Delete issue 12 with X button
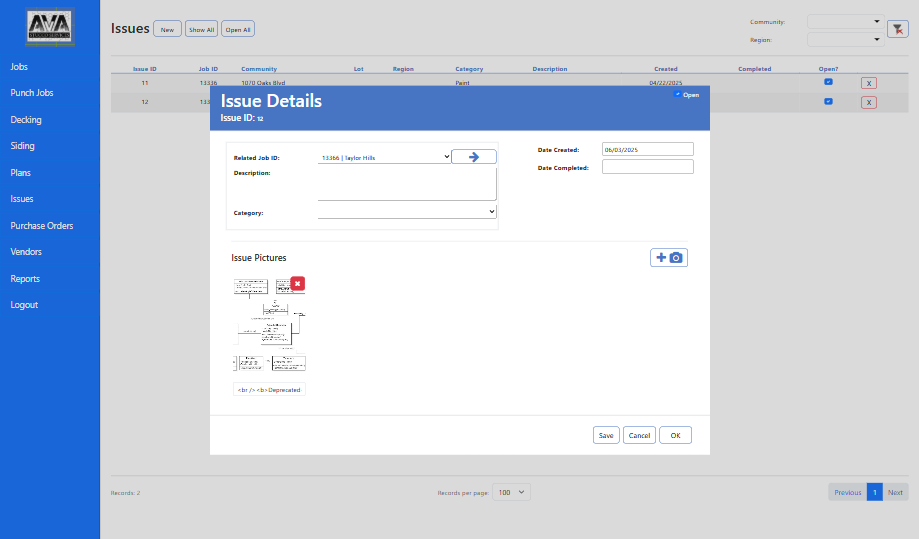 [x=868, y=102]
